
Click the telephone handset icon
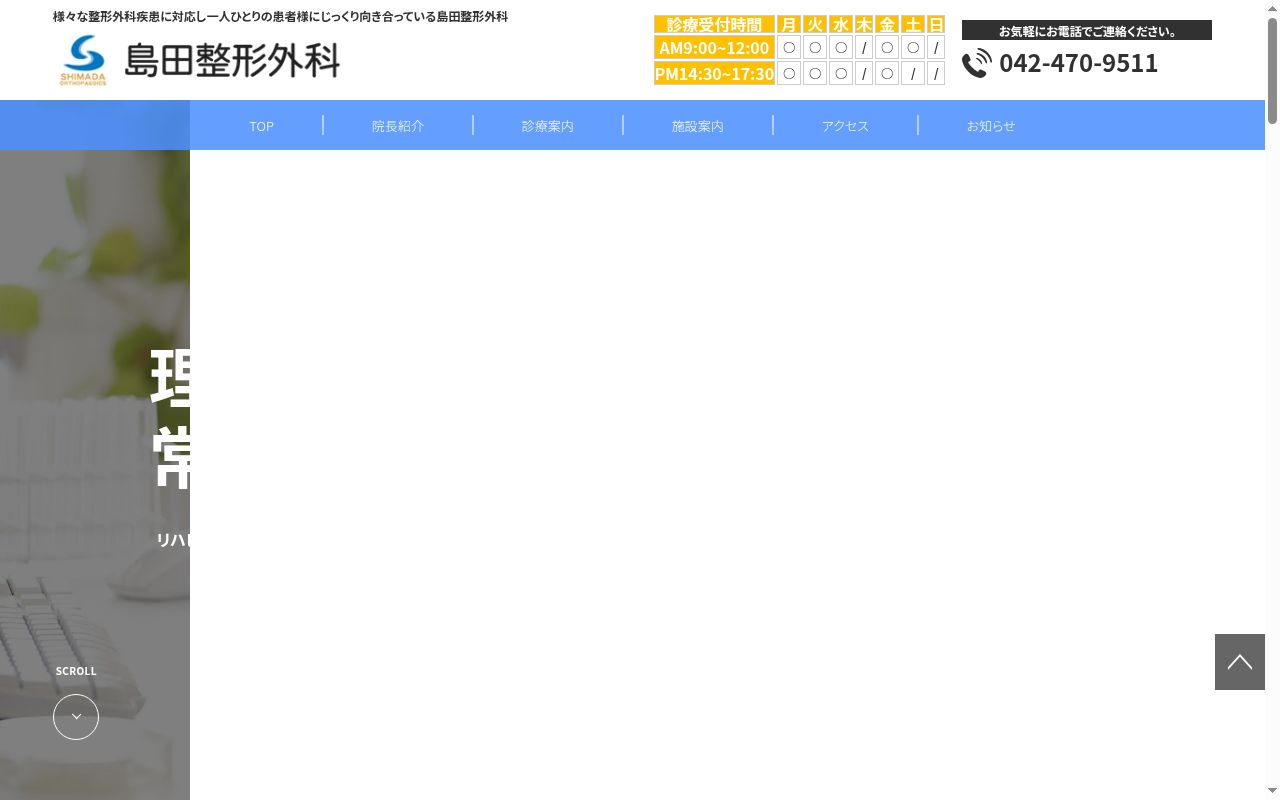point(977,63)
